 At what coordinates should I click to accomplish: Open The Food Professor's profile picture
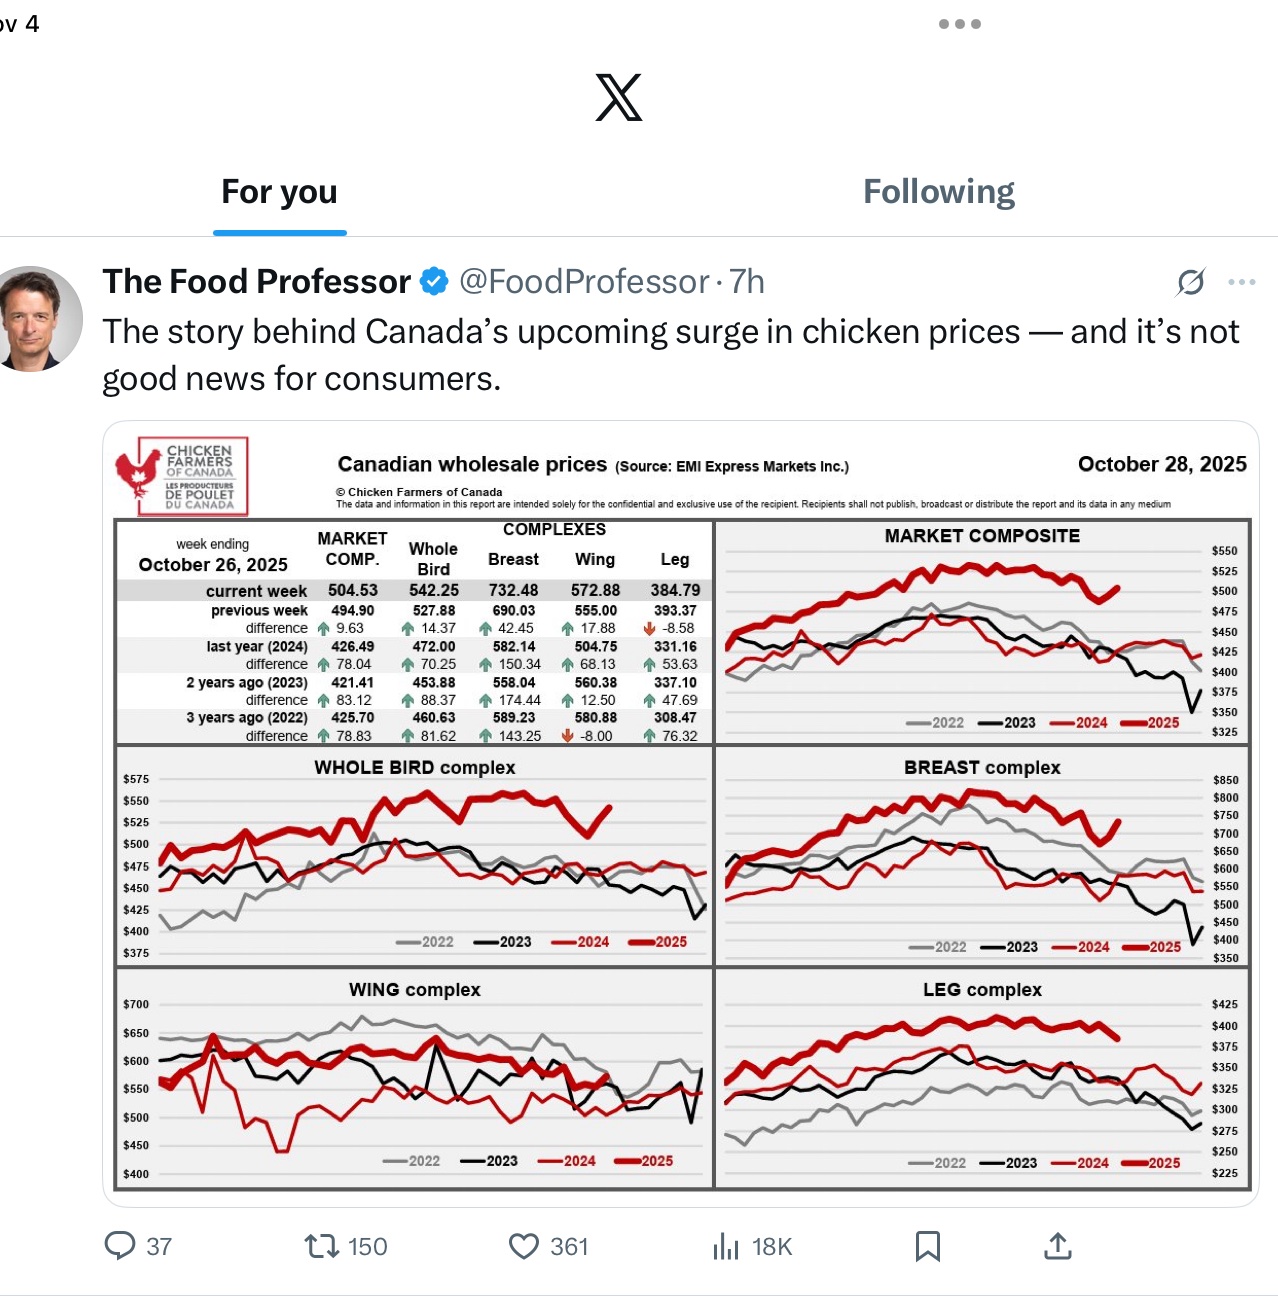pos(40,319)
